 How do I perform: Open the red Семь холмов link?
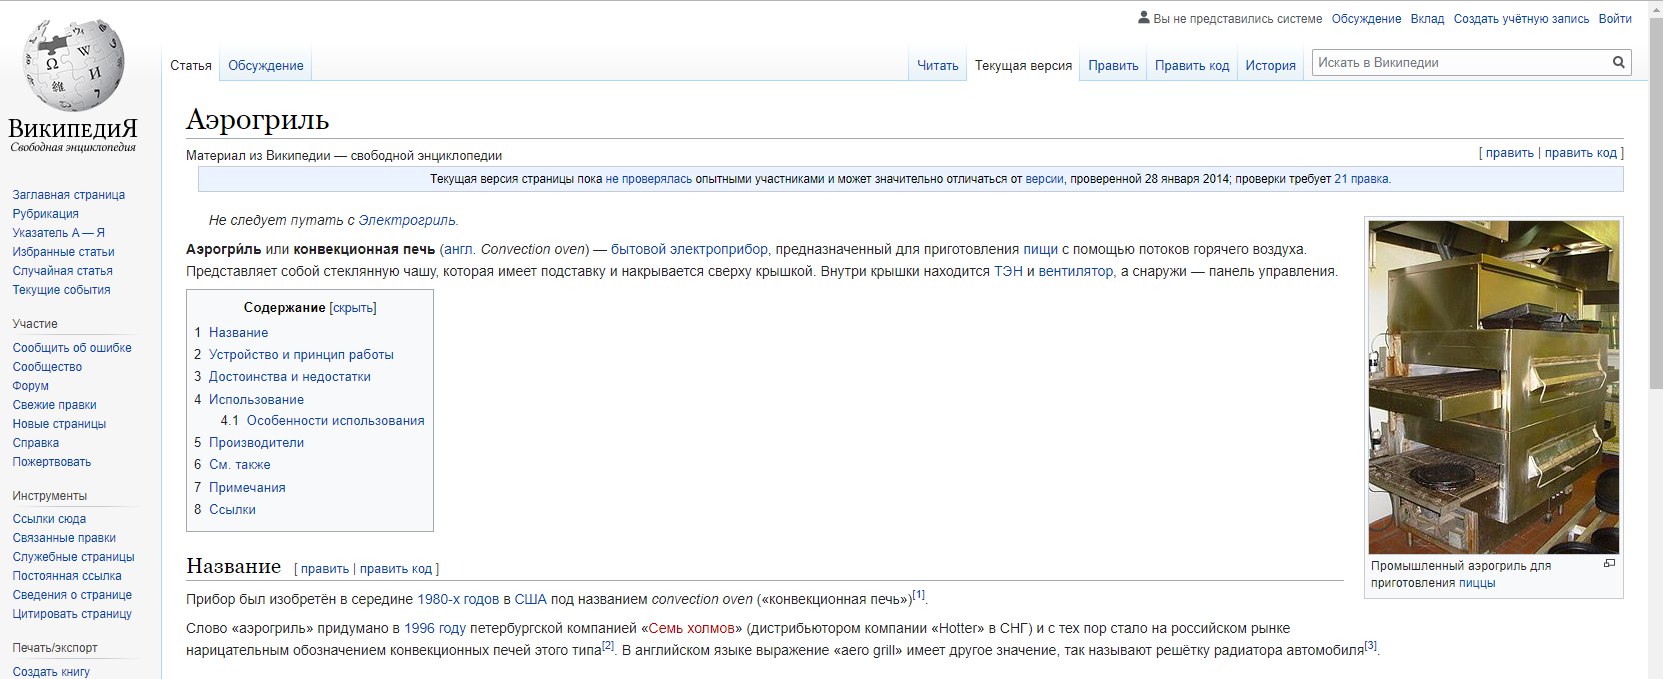click(691, 628)
